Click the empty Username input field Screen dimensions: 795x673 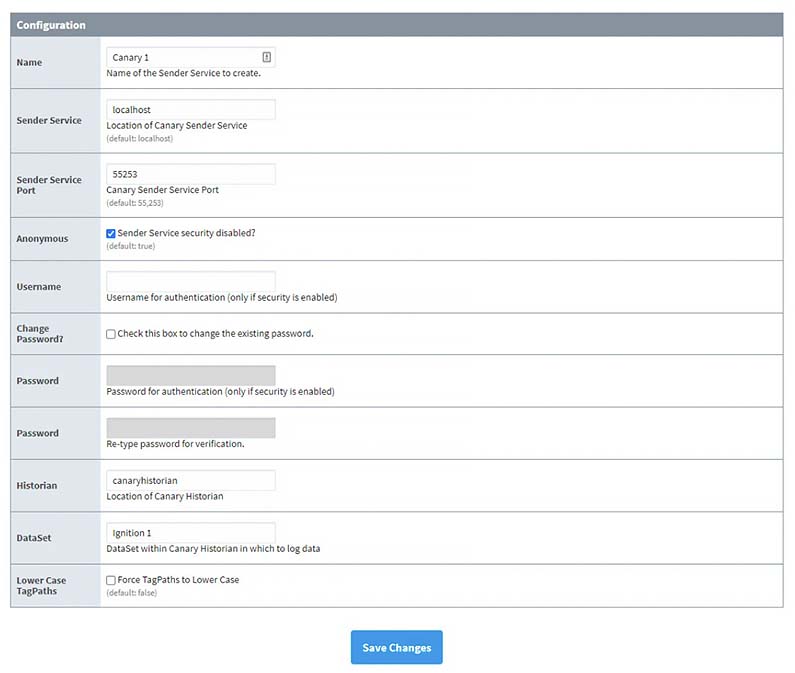190,282
